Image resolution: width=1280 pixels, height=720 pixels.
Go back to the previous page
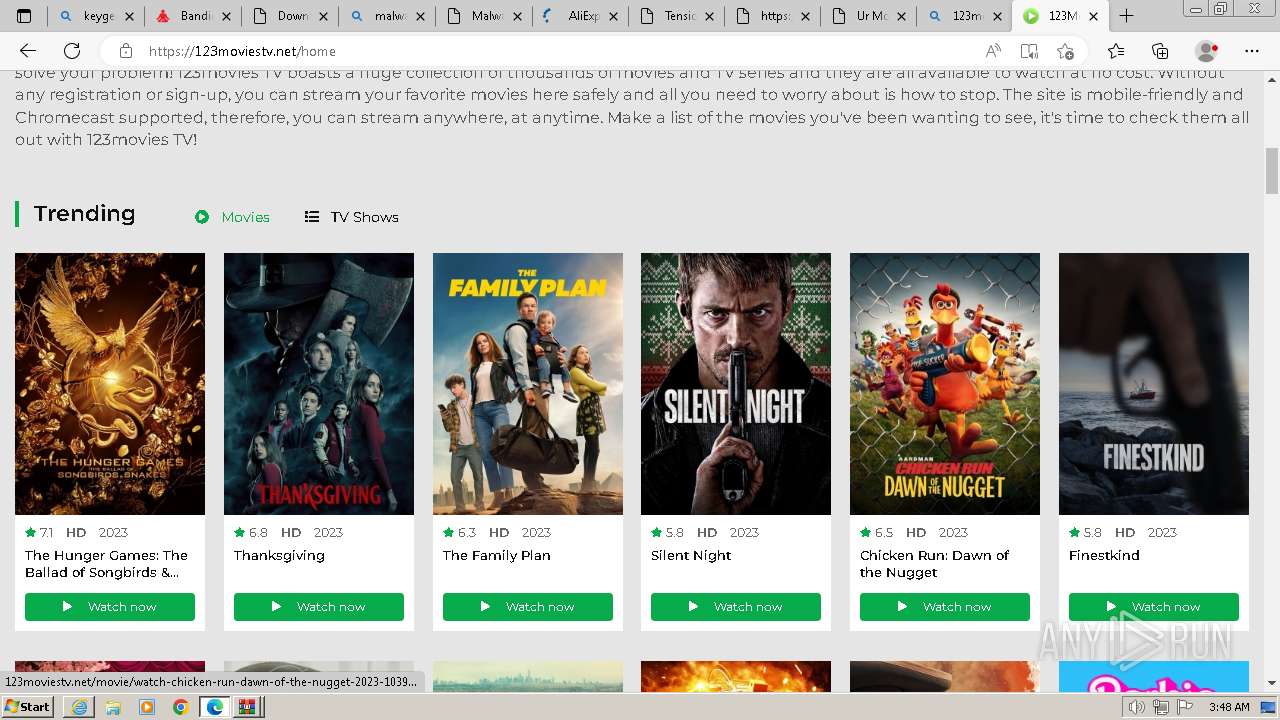point(27,51)
